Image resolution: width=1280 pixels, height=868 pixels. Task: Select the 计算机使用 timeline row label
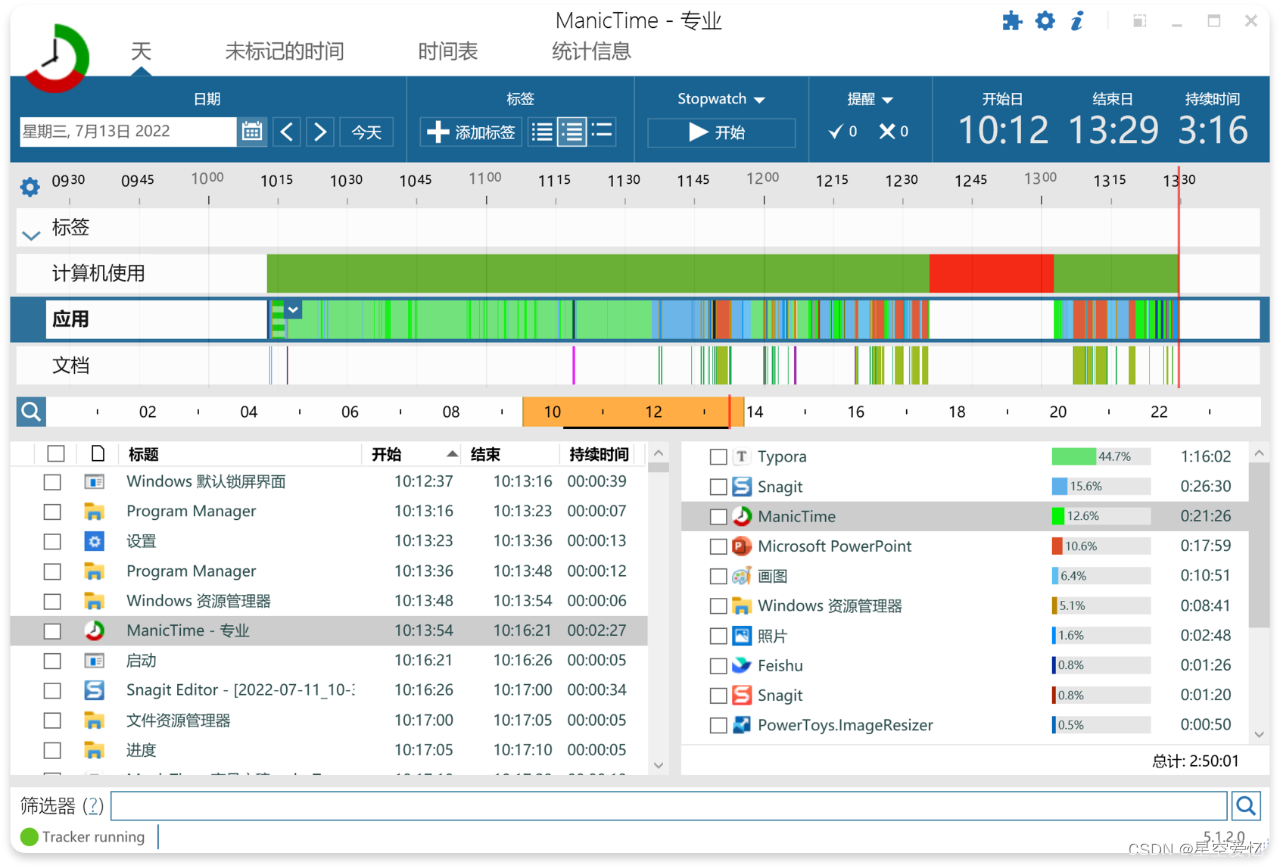tap(98, 273)
